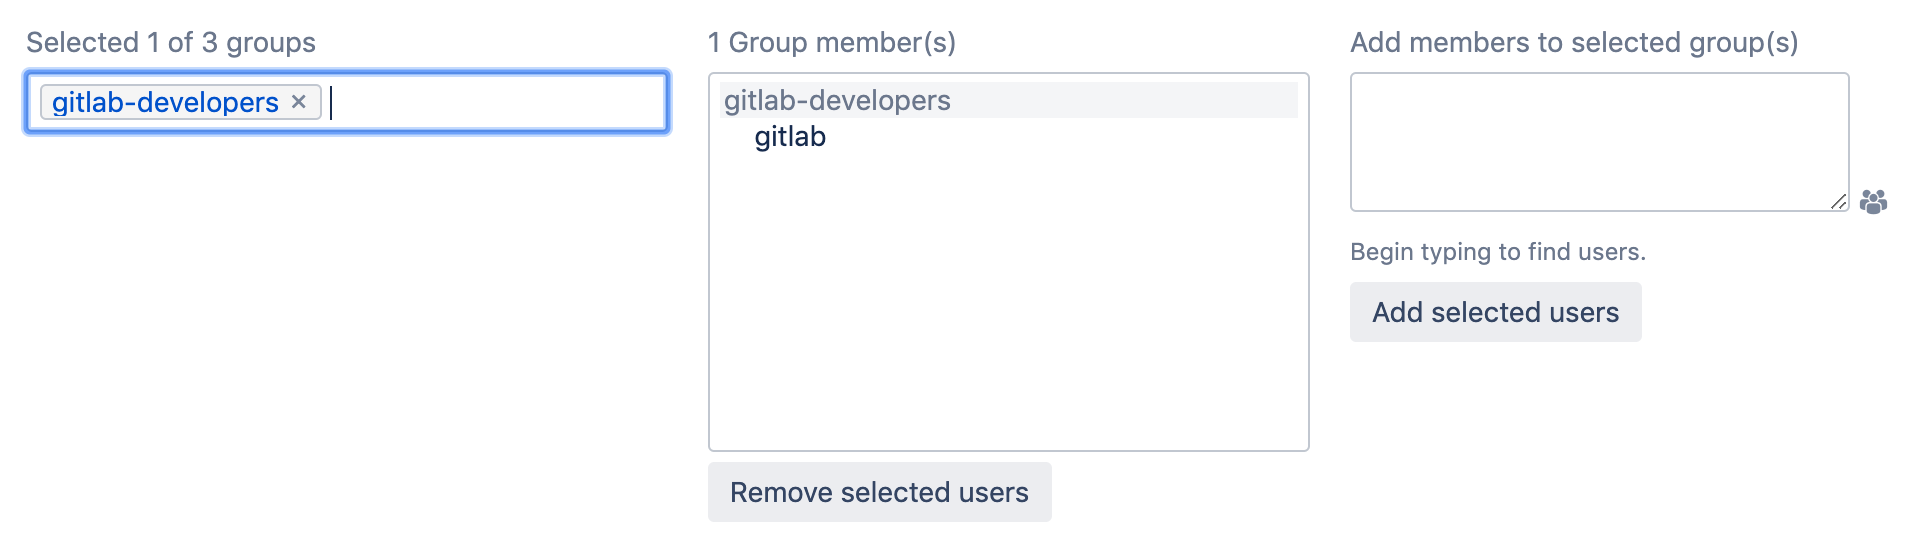
Task: Select the gitlab user in member list
Action: pyautogui.click(x=790, y=137)
